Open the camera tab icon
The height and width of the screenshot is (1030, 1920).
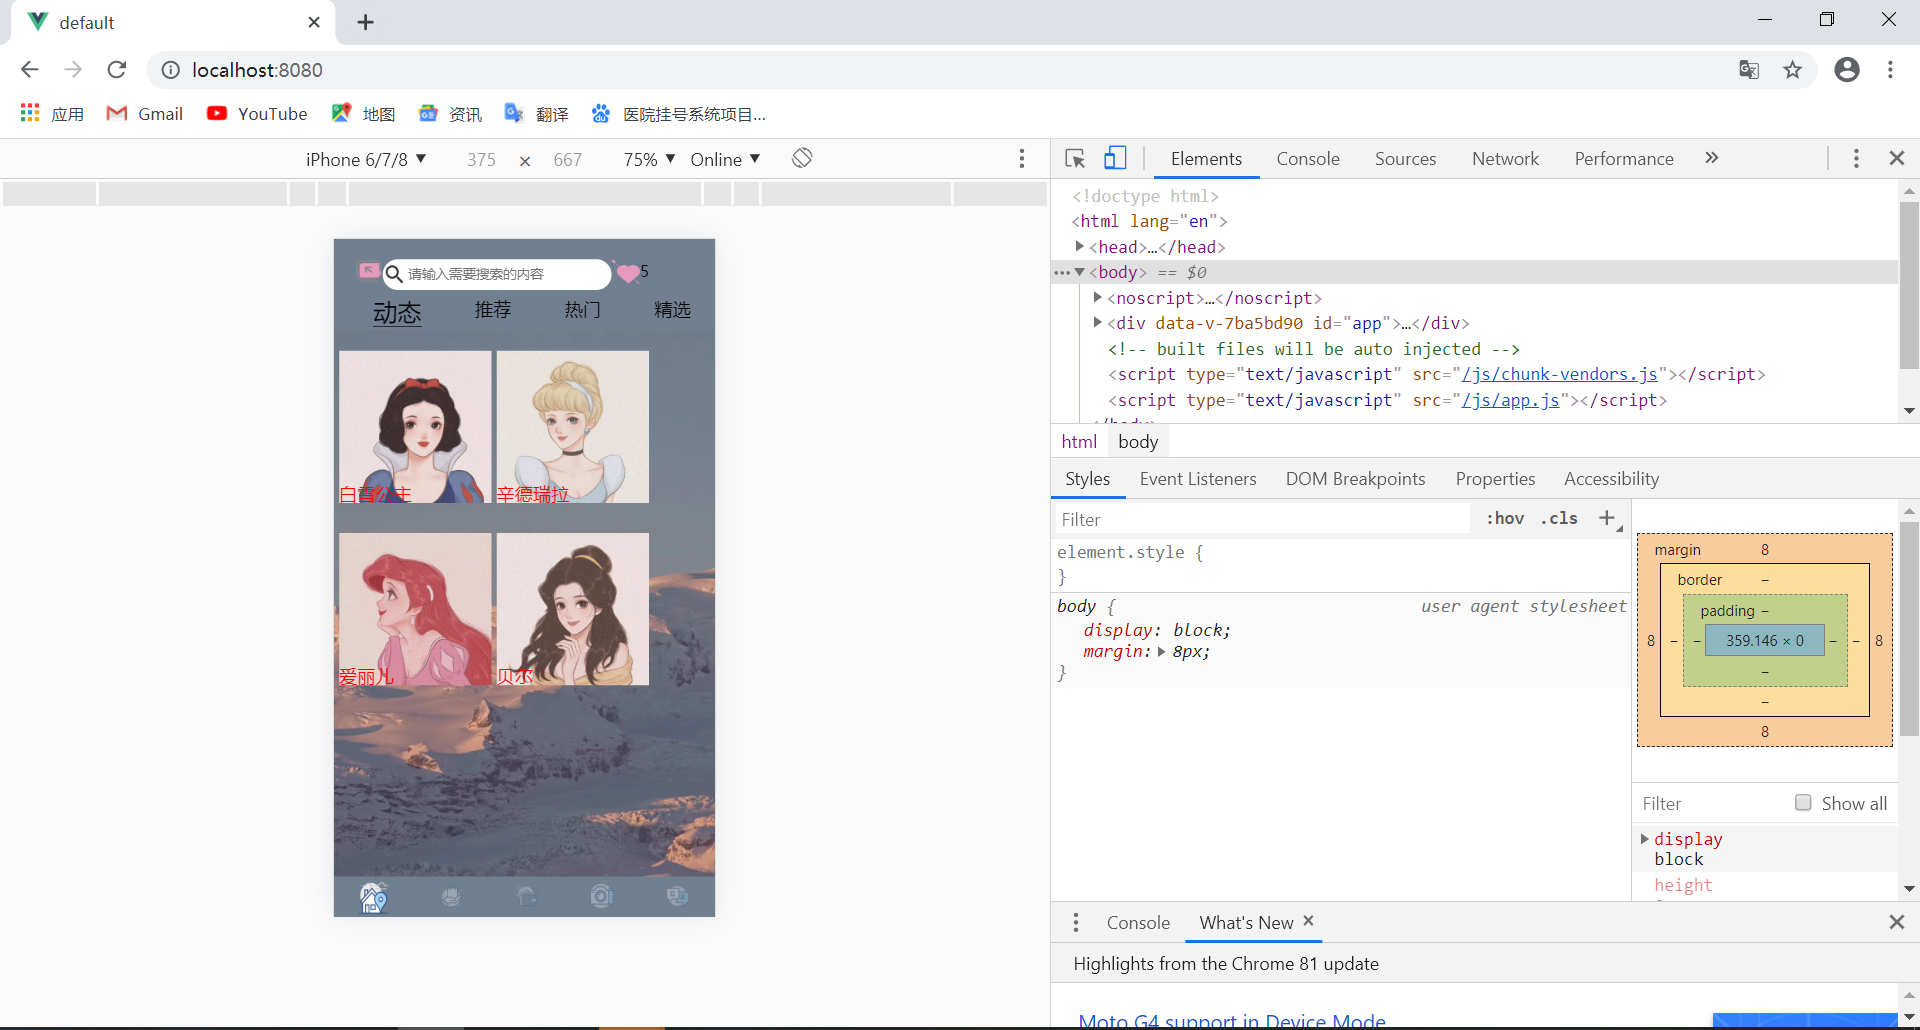click(601, 896)
